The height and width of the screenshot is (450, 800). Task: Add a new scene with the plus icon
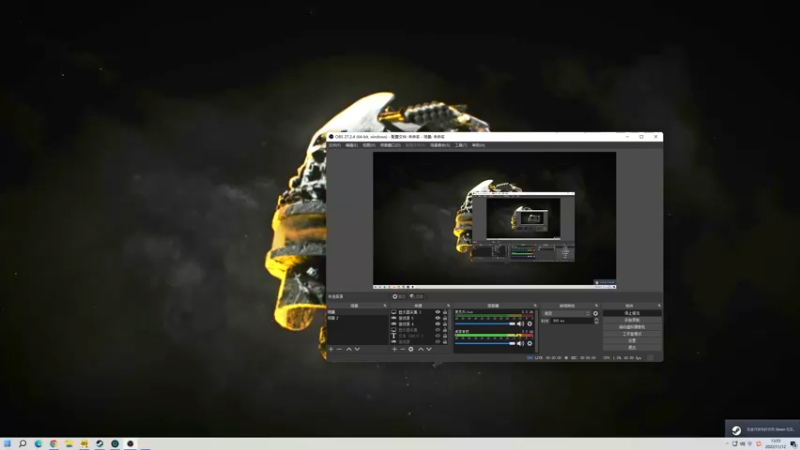tap(331, 349)
